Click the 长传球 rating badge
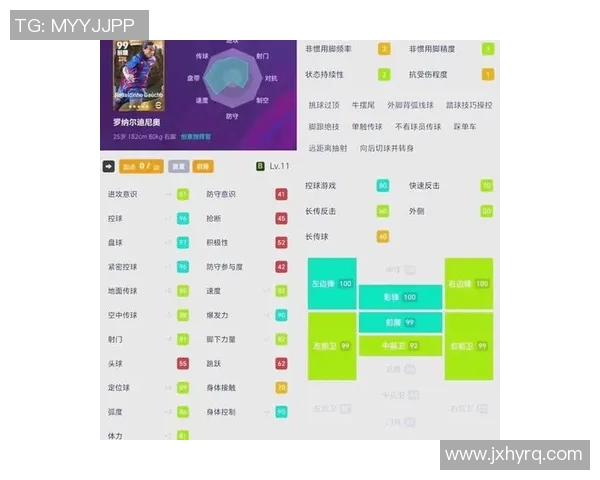This screenshot has height=480, width=600. tap(383, 237)
